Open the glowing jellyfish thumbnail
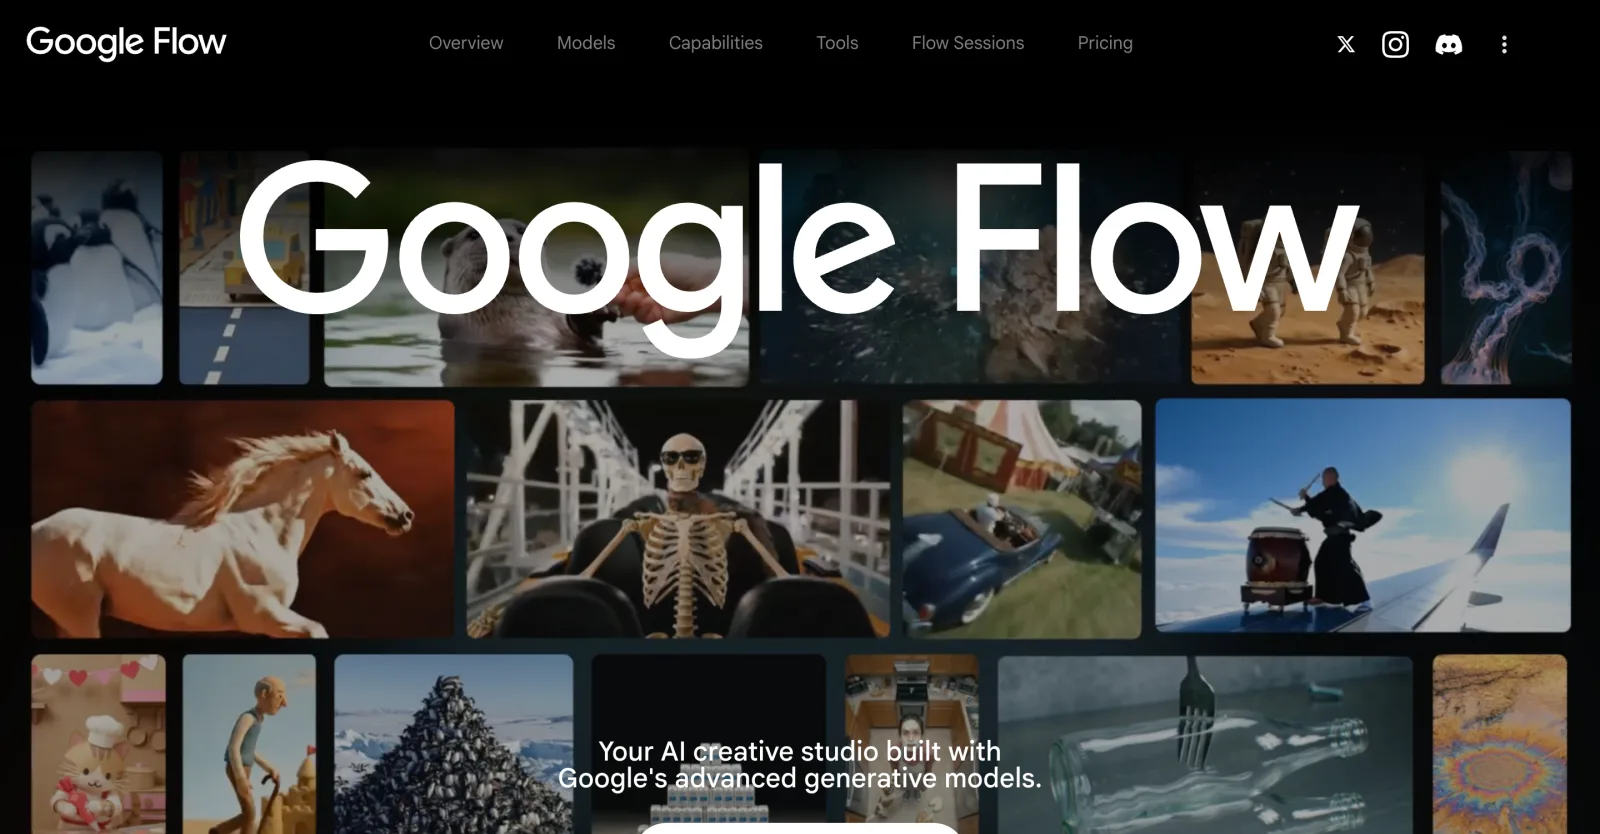This screenshot has height=834, width=1600. click(1506, 268)
